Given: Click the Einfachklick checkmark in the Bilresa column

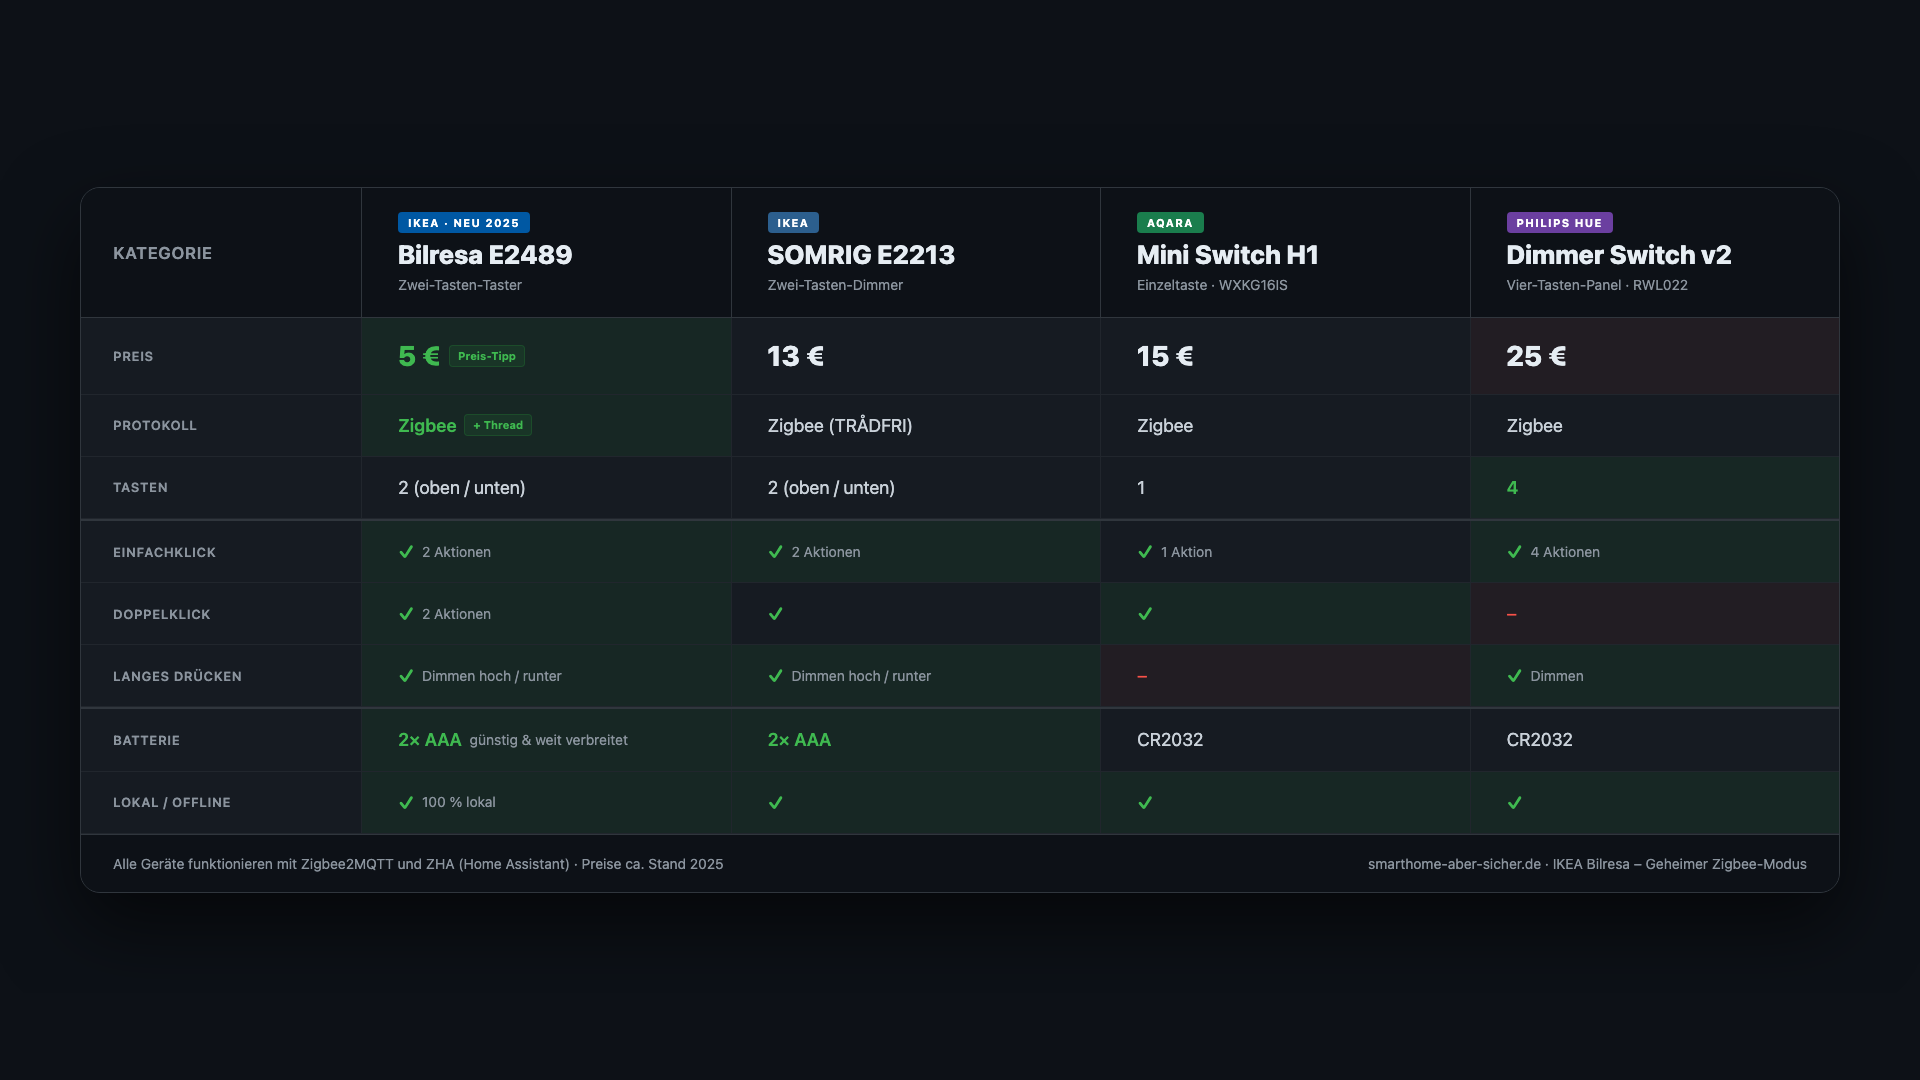Looking at the screenshot, I should 406,552.
